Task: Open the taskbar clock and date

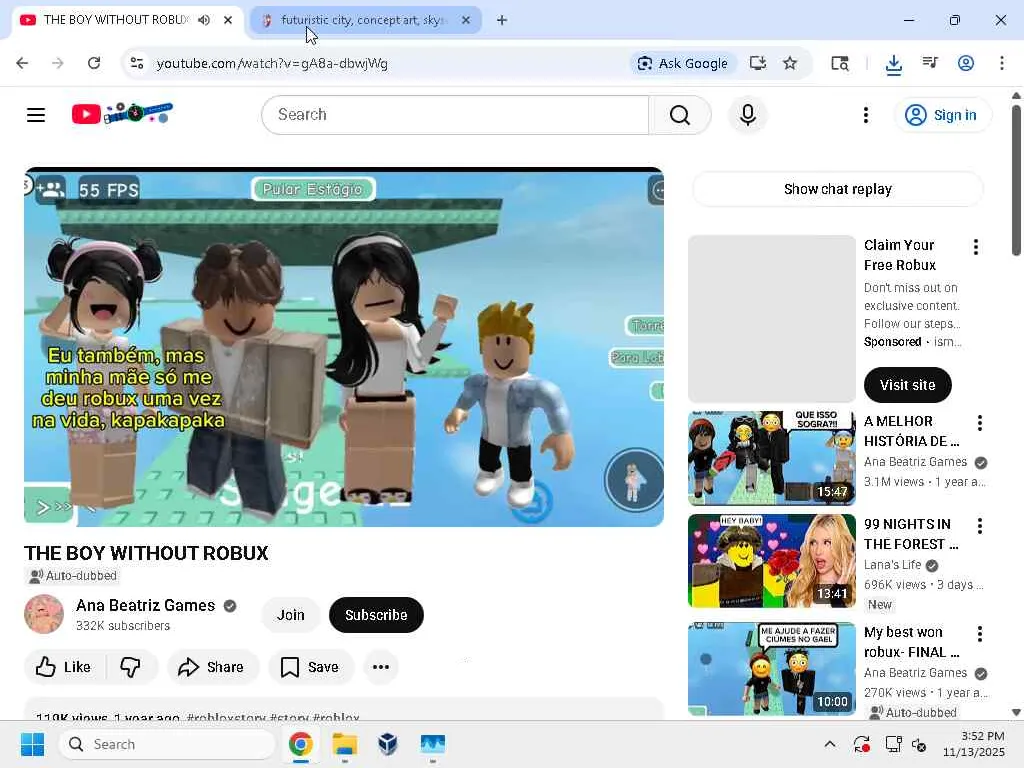Action: 974,744
